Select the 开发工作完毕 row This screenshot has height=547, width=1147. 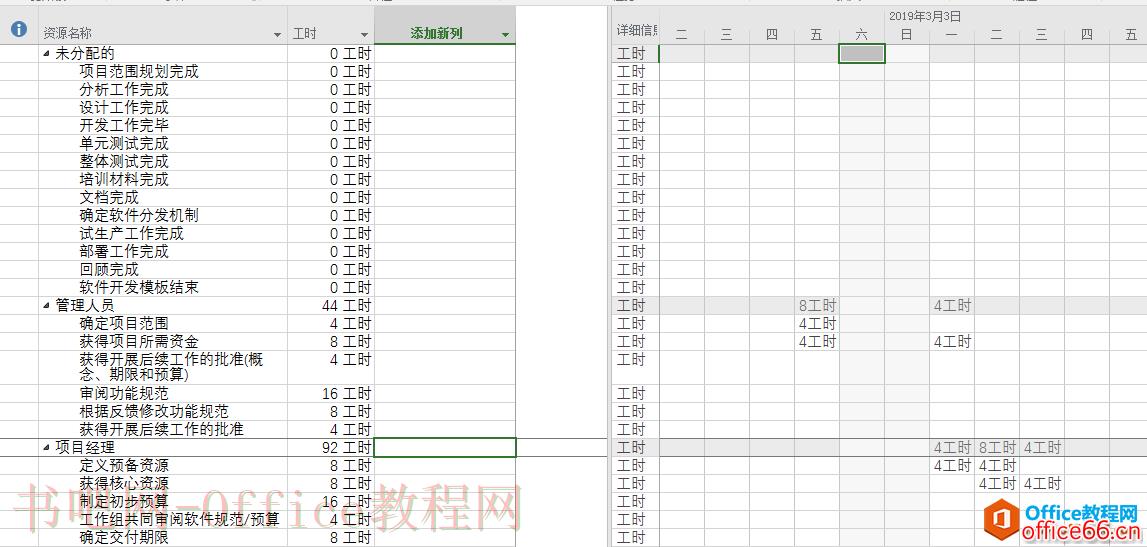[x=124, y=126]
